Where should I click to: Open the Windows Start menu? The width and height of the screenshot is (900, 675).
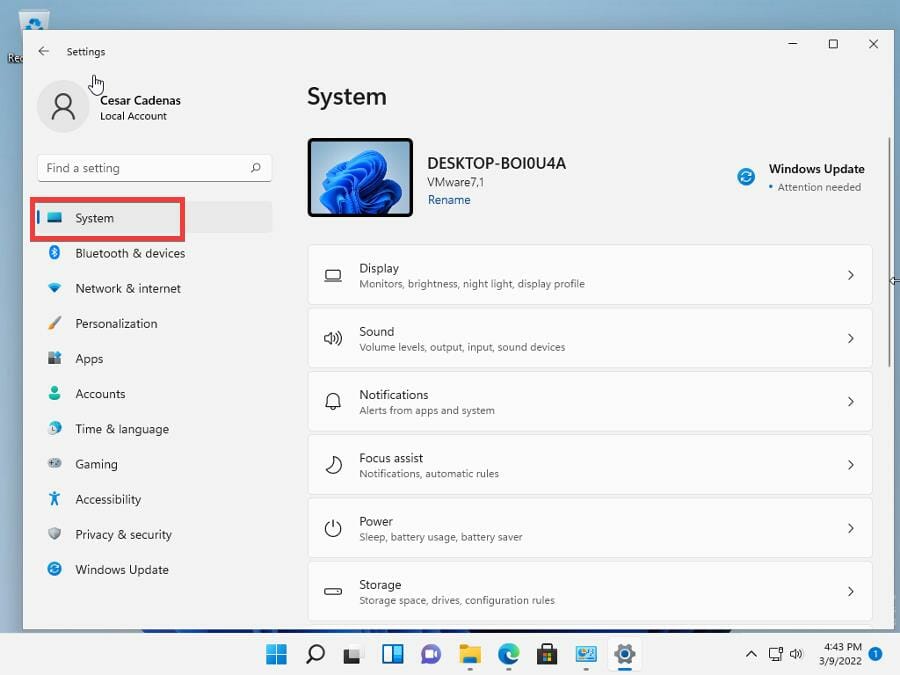pyautogui.click(x=277, y=654)
